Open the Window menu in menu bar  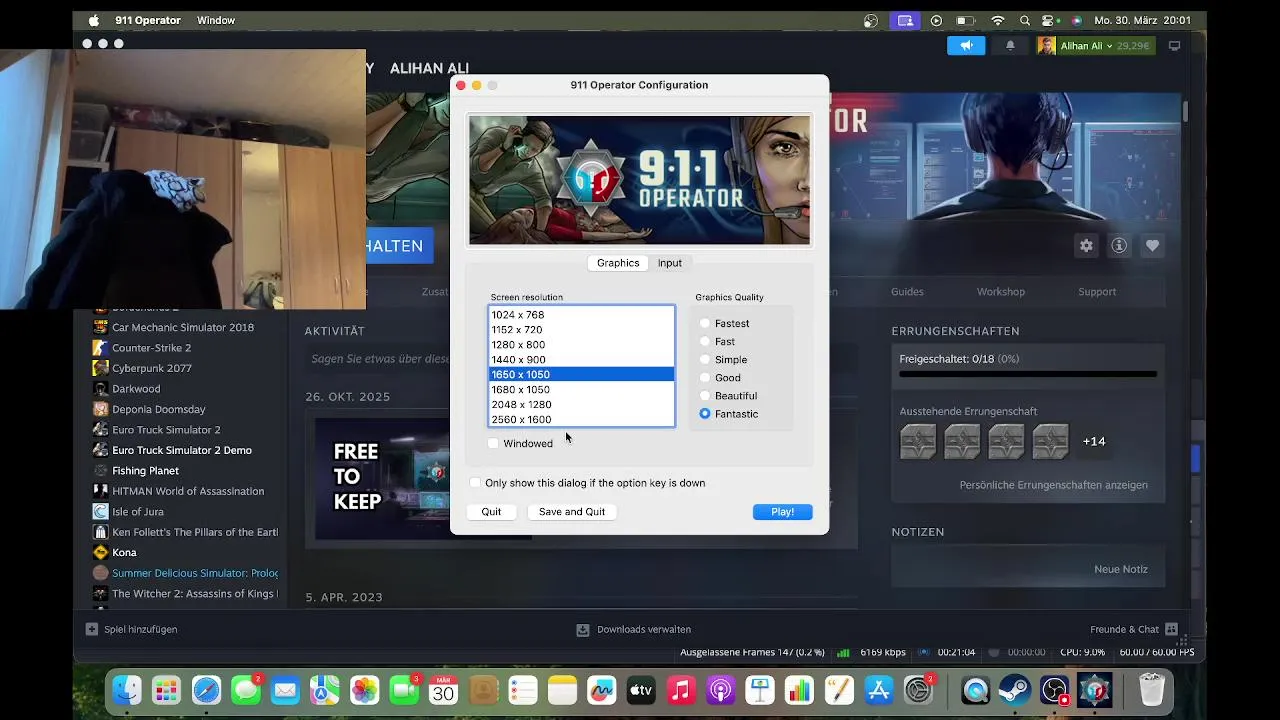tap(216, 20)
